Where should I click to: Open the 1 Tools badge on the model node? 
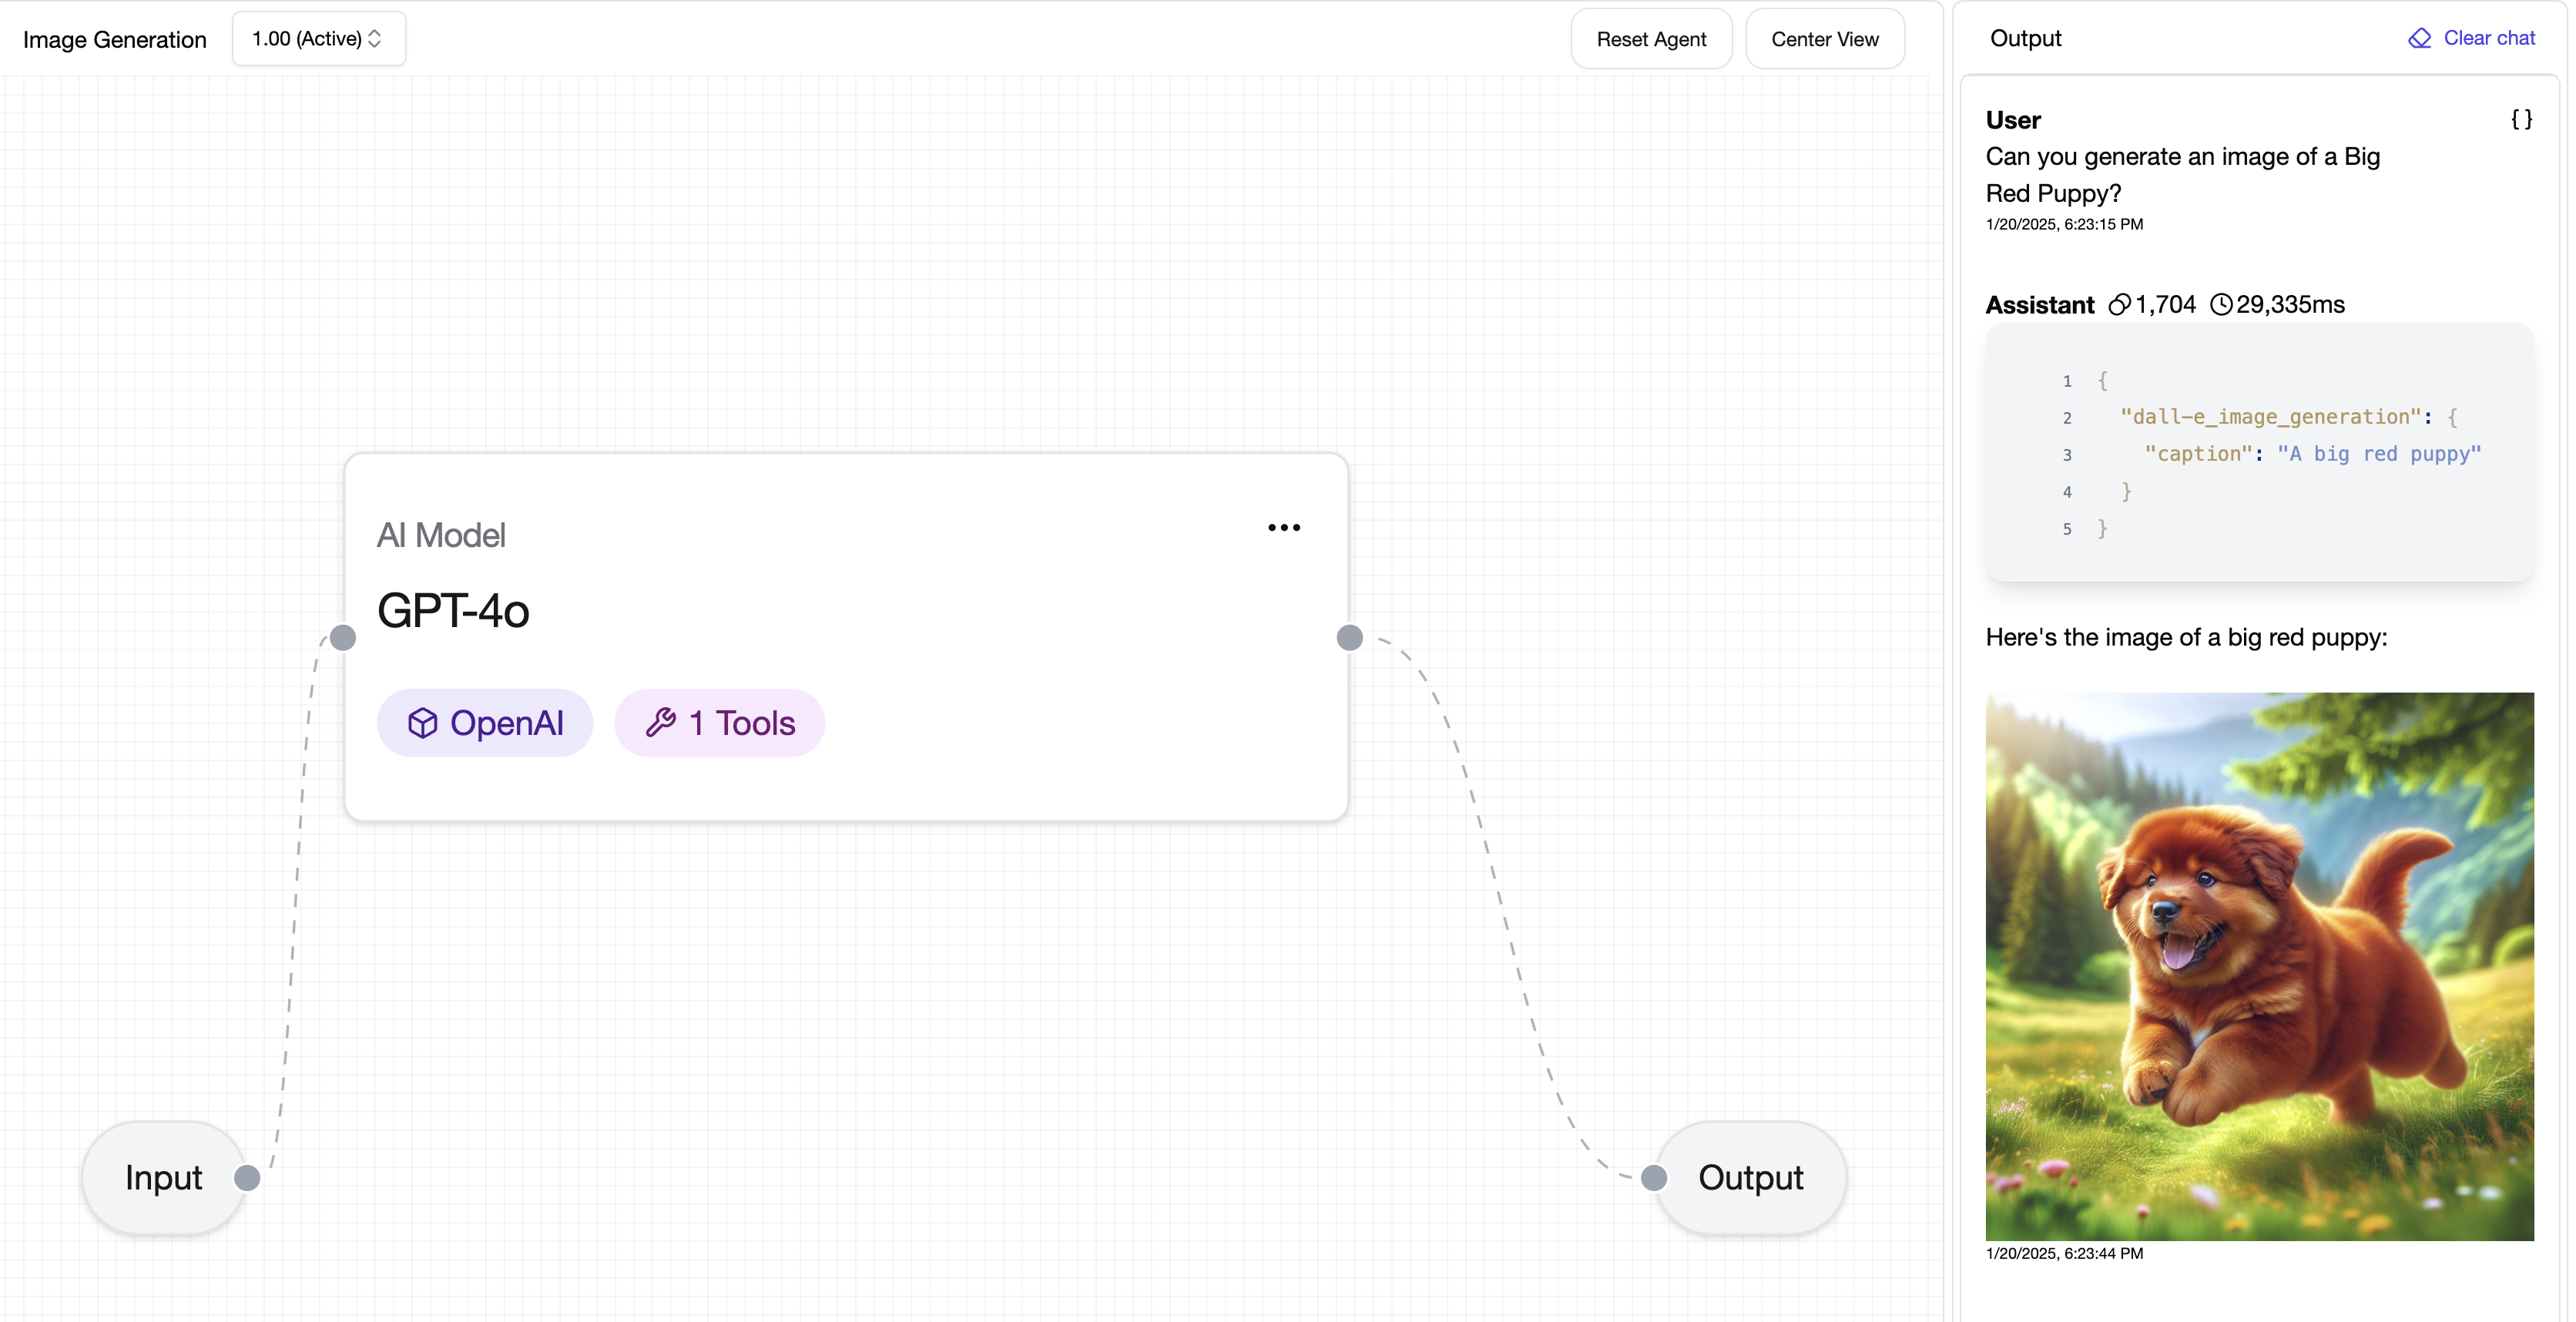click(x=719, y=722)
